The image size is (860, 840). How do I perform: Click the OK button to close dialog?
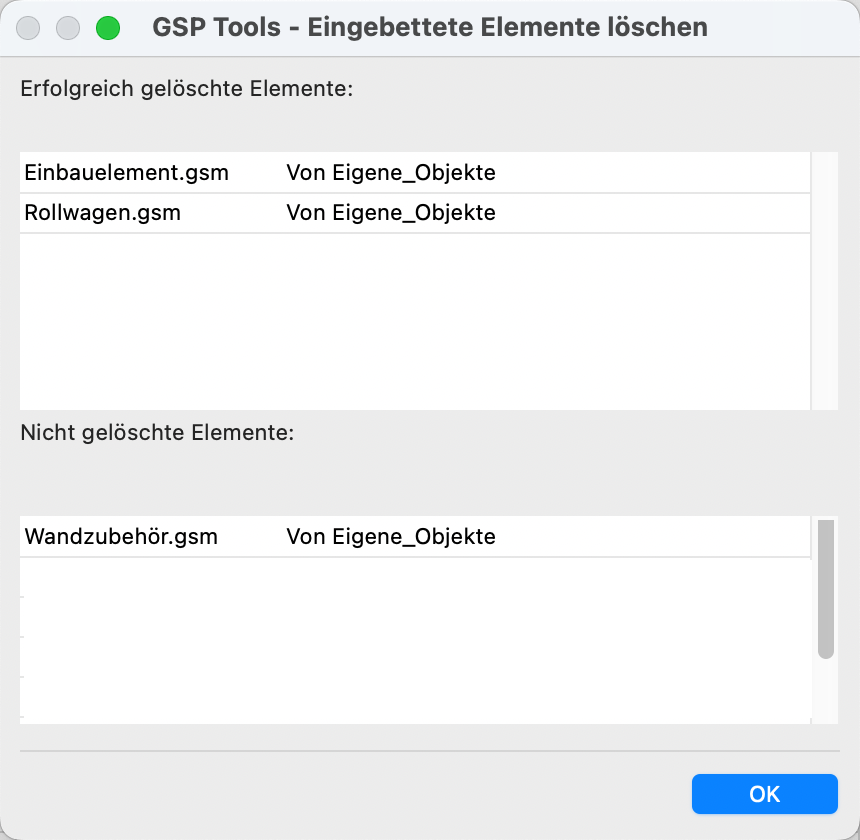(x=764, y=793)
